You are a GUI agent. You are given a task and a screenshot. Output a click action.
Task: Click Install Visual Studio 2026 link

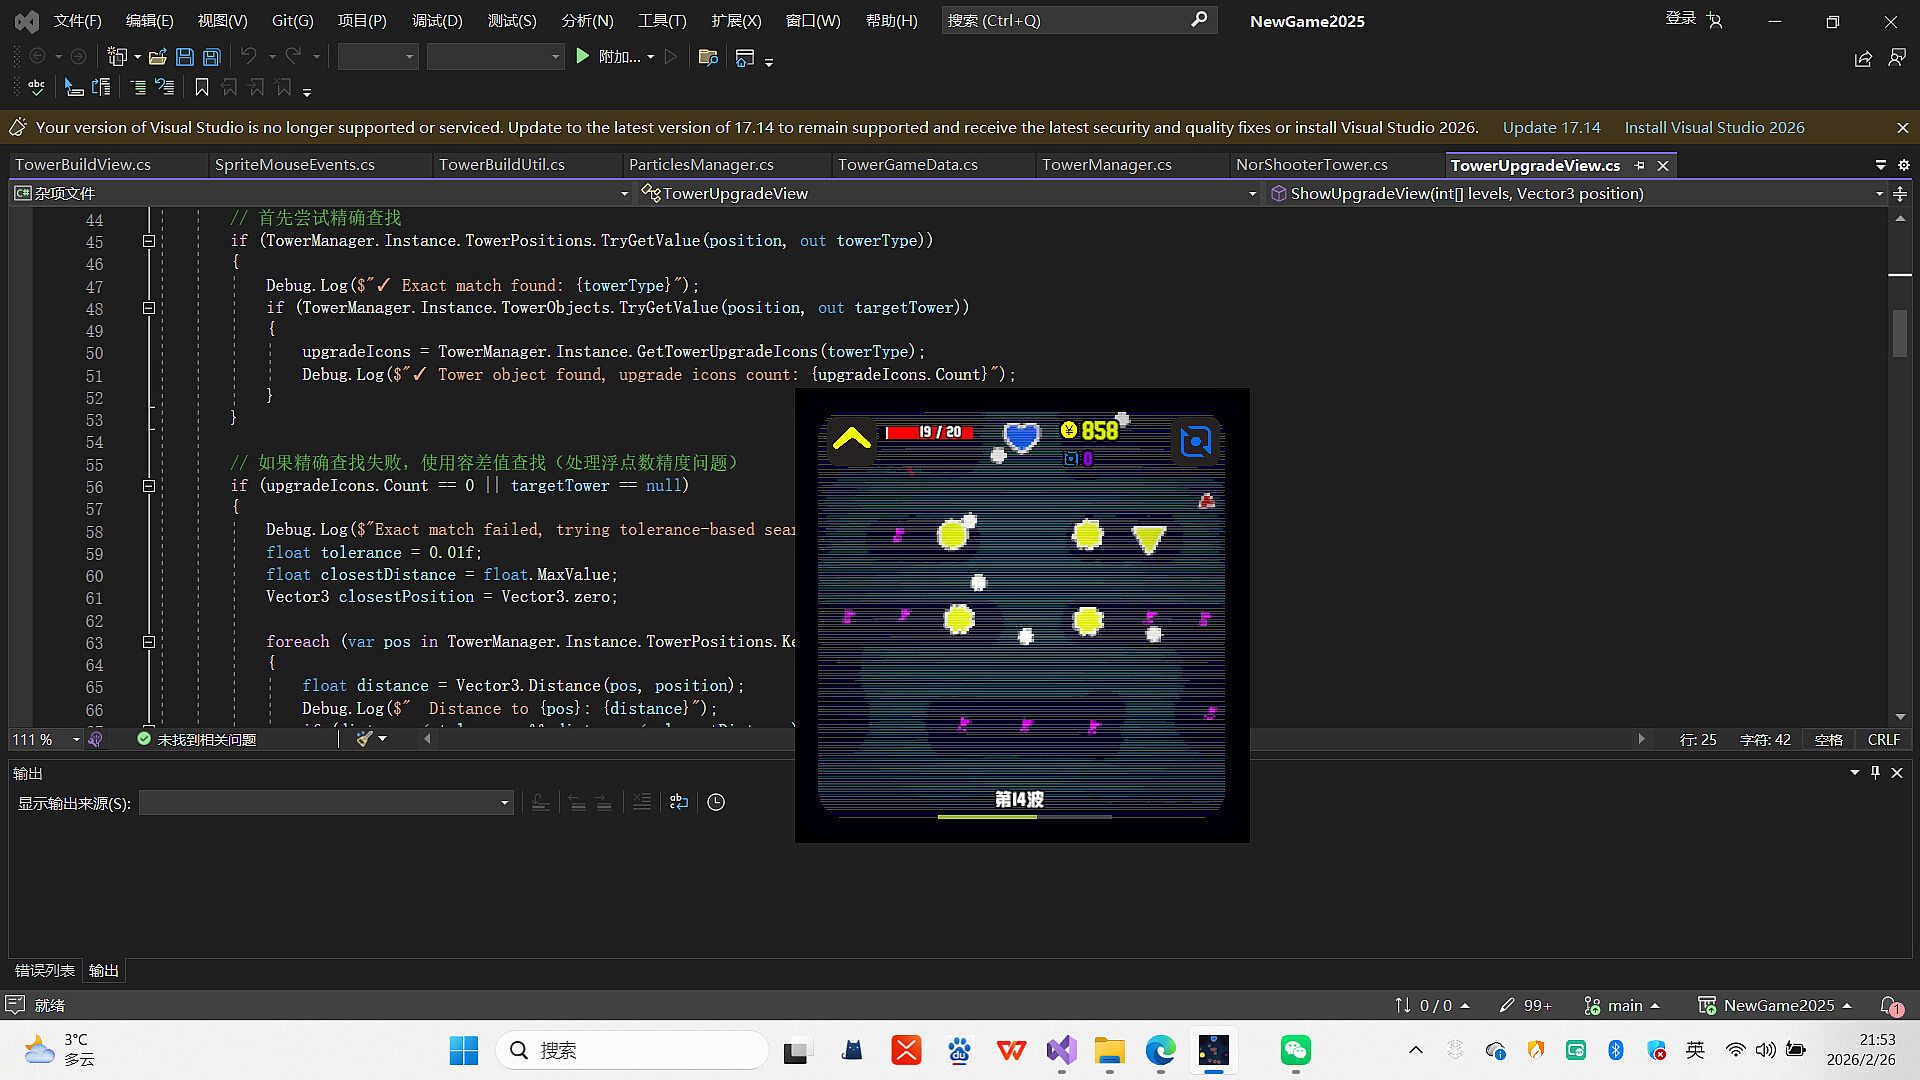pos(1714,128)
